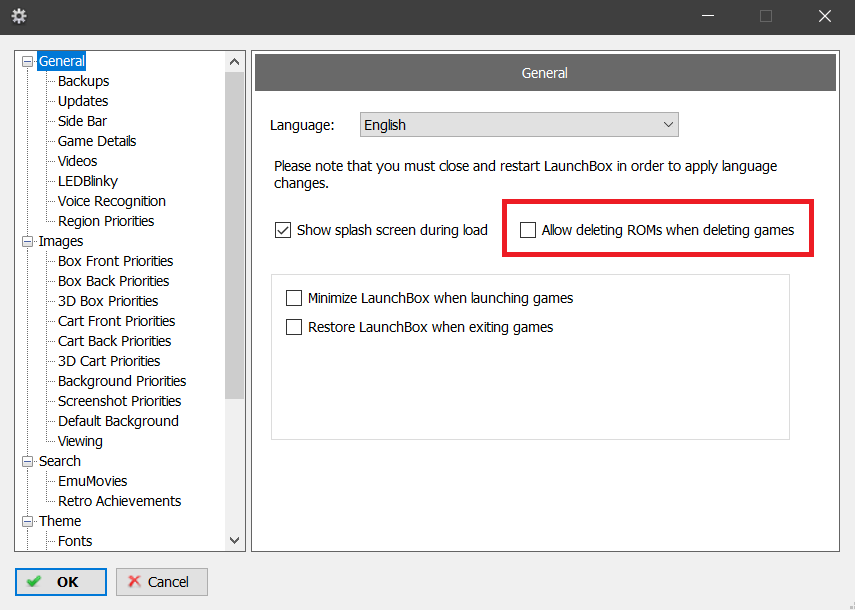Open Cart Back Priorities

tap(115, 341)
